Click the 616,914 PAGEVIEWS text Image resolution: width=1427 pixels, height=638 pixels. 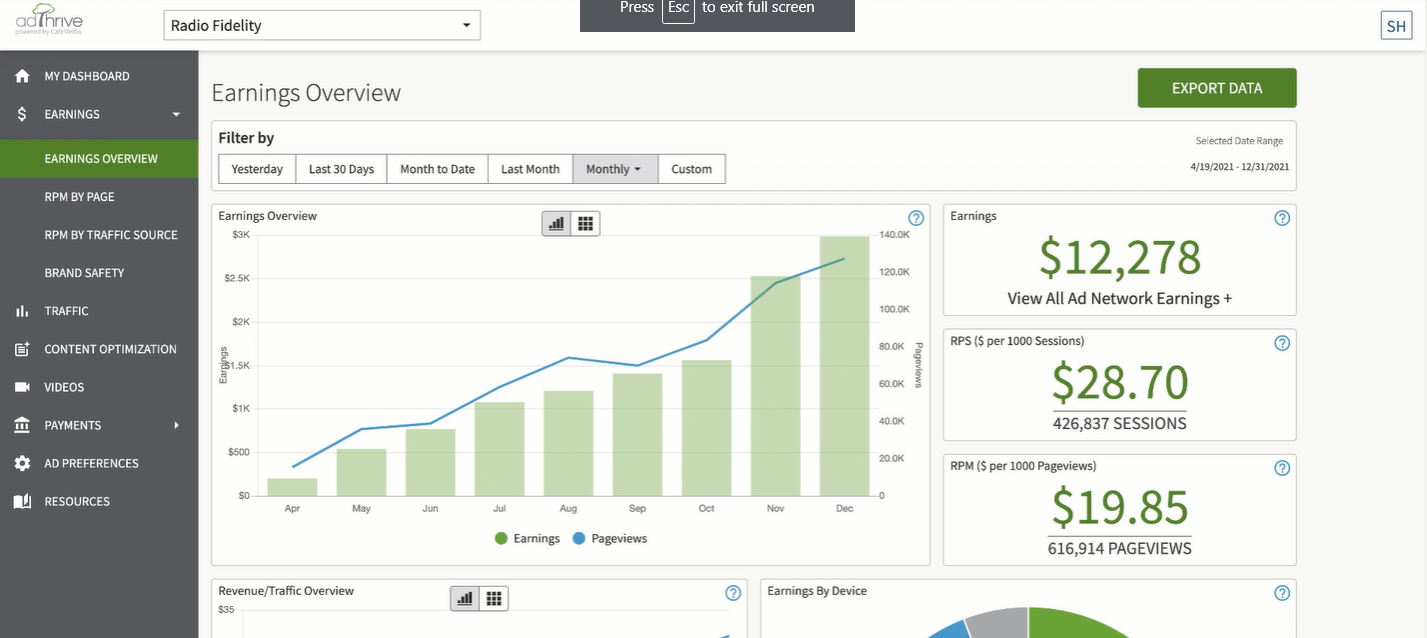point(1120,548)
